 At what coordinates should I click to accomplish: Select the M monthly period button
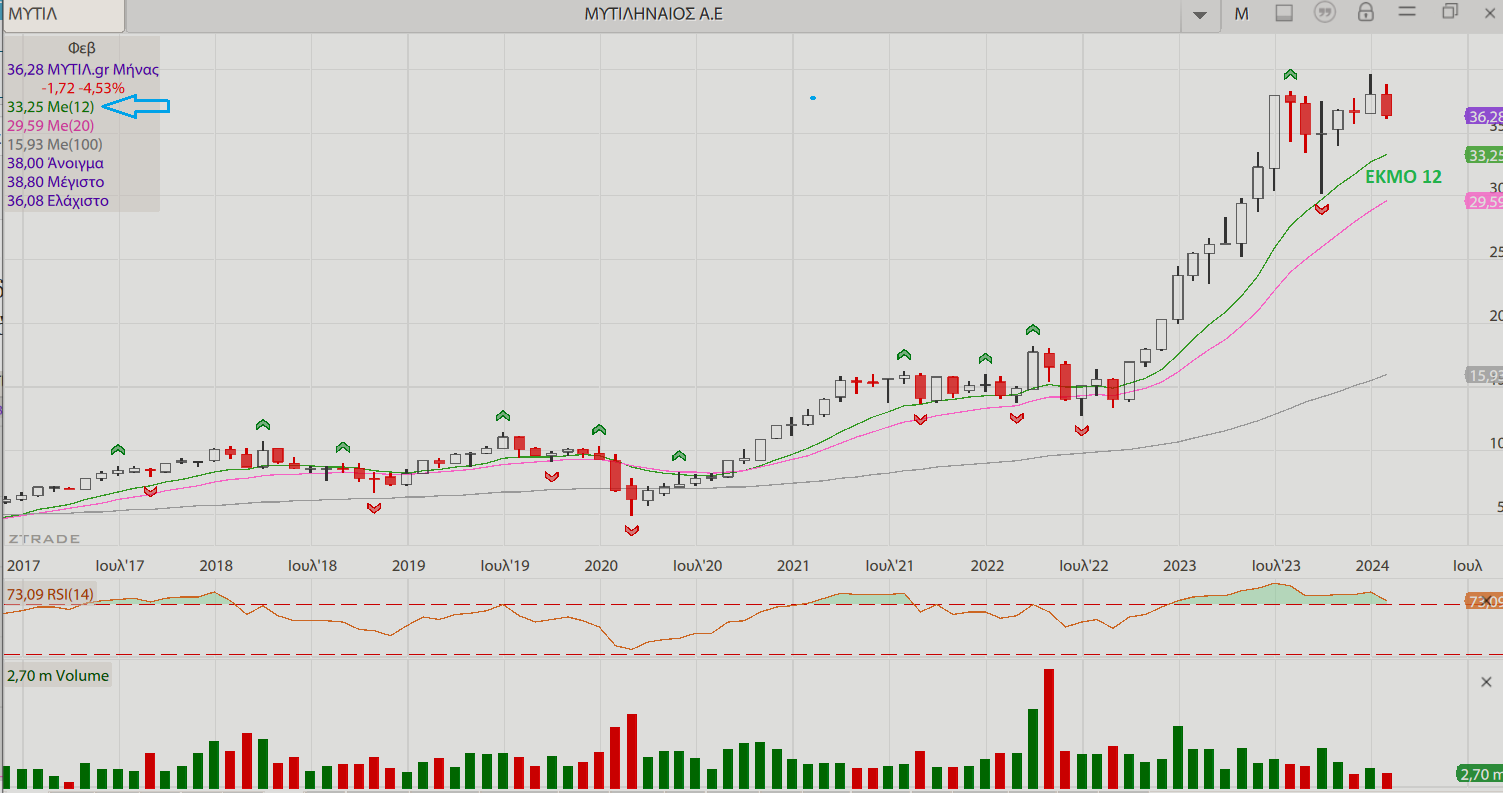[1241, 14]
